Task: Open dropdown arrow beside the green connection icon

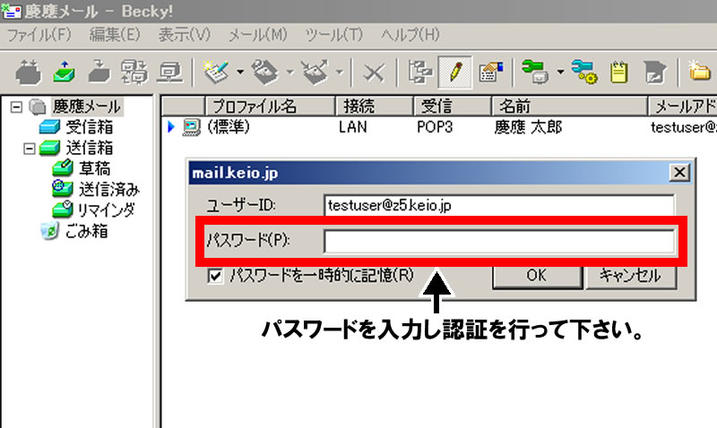Action: click(x=561, y=72)
